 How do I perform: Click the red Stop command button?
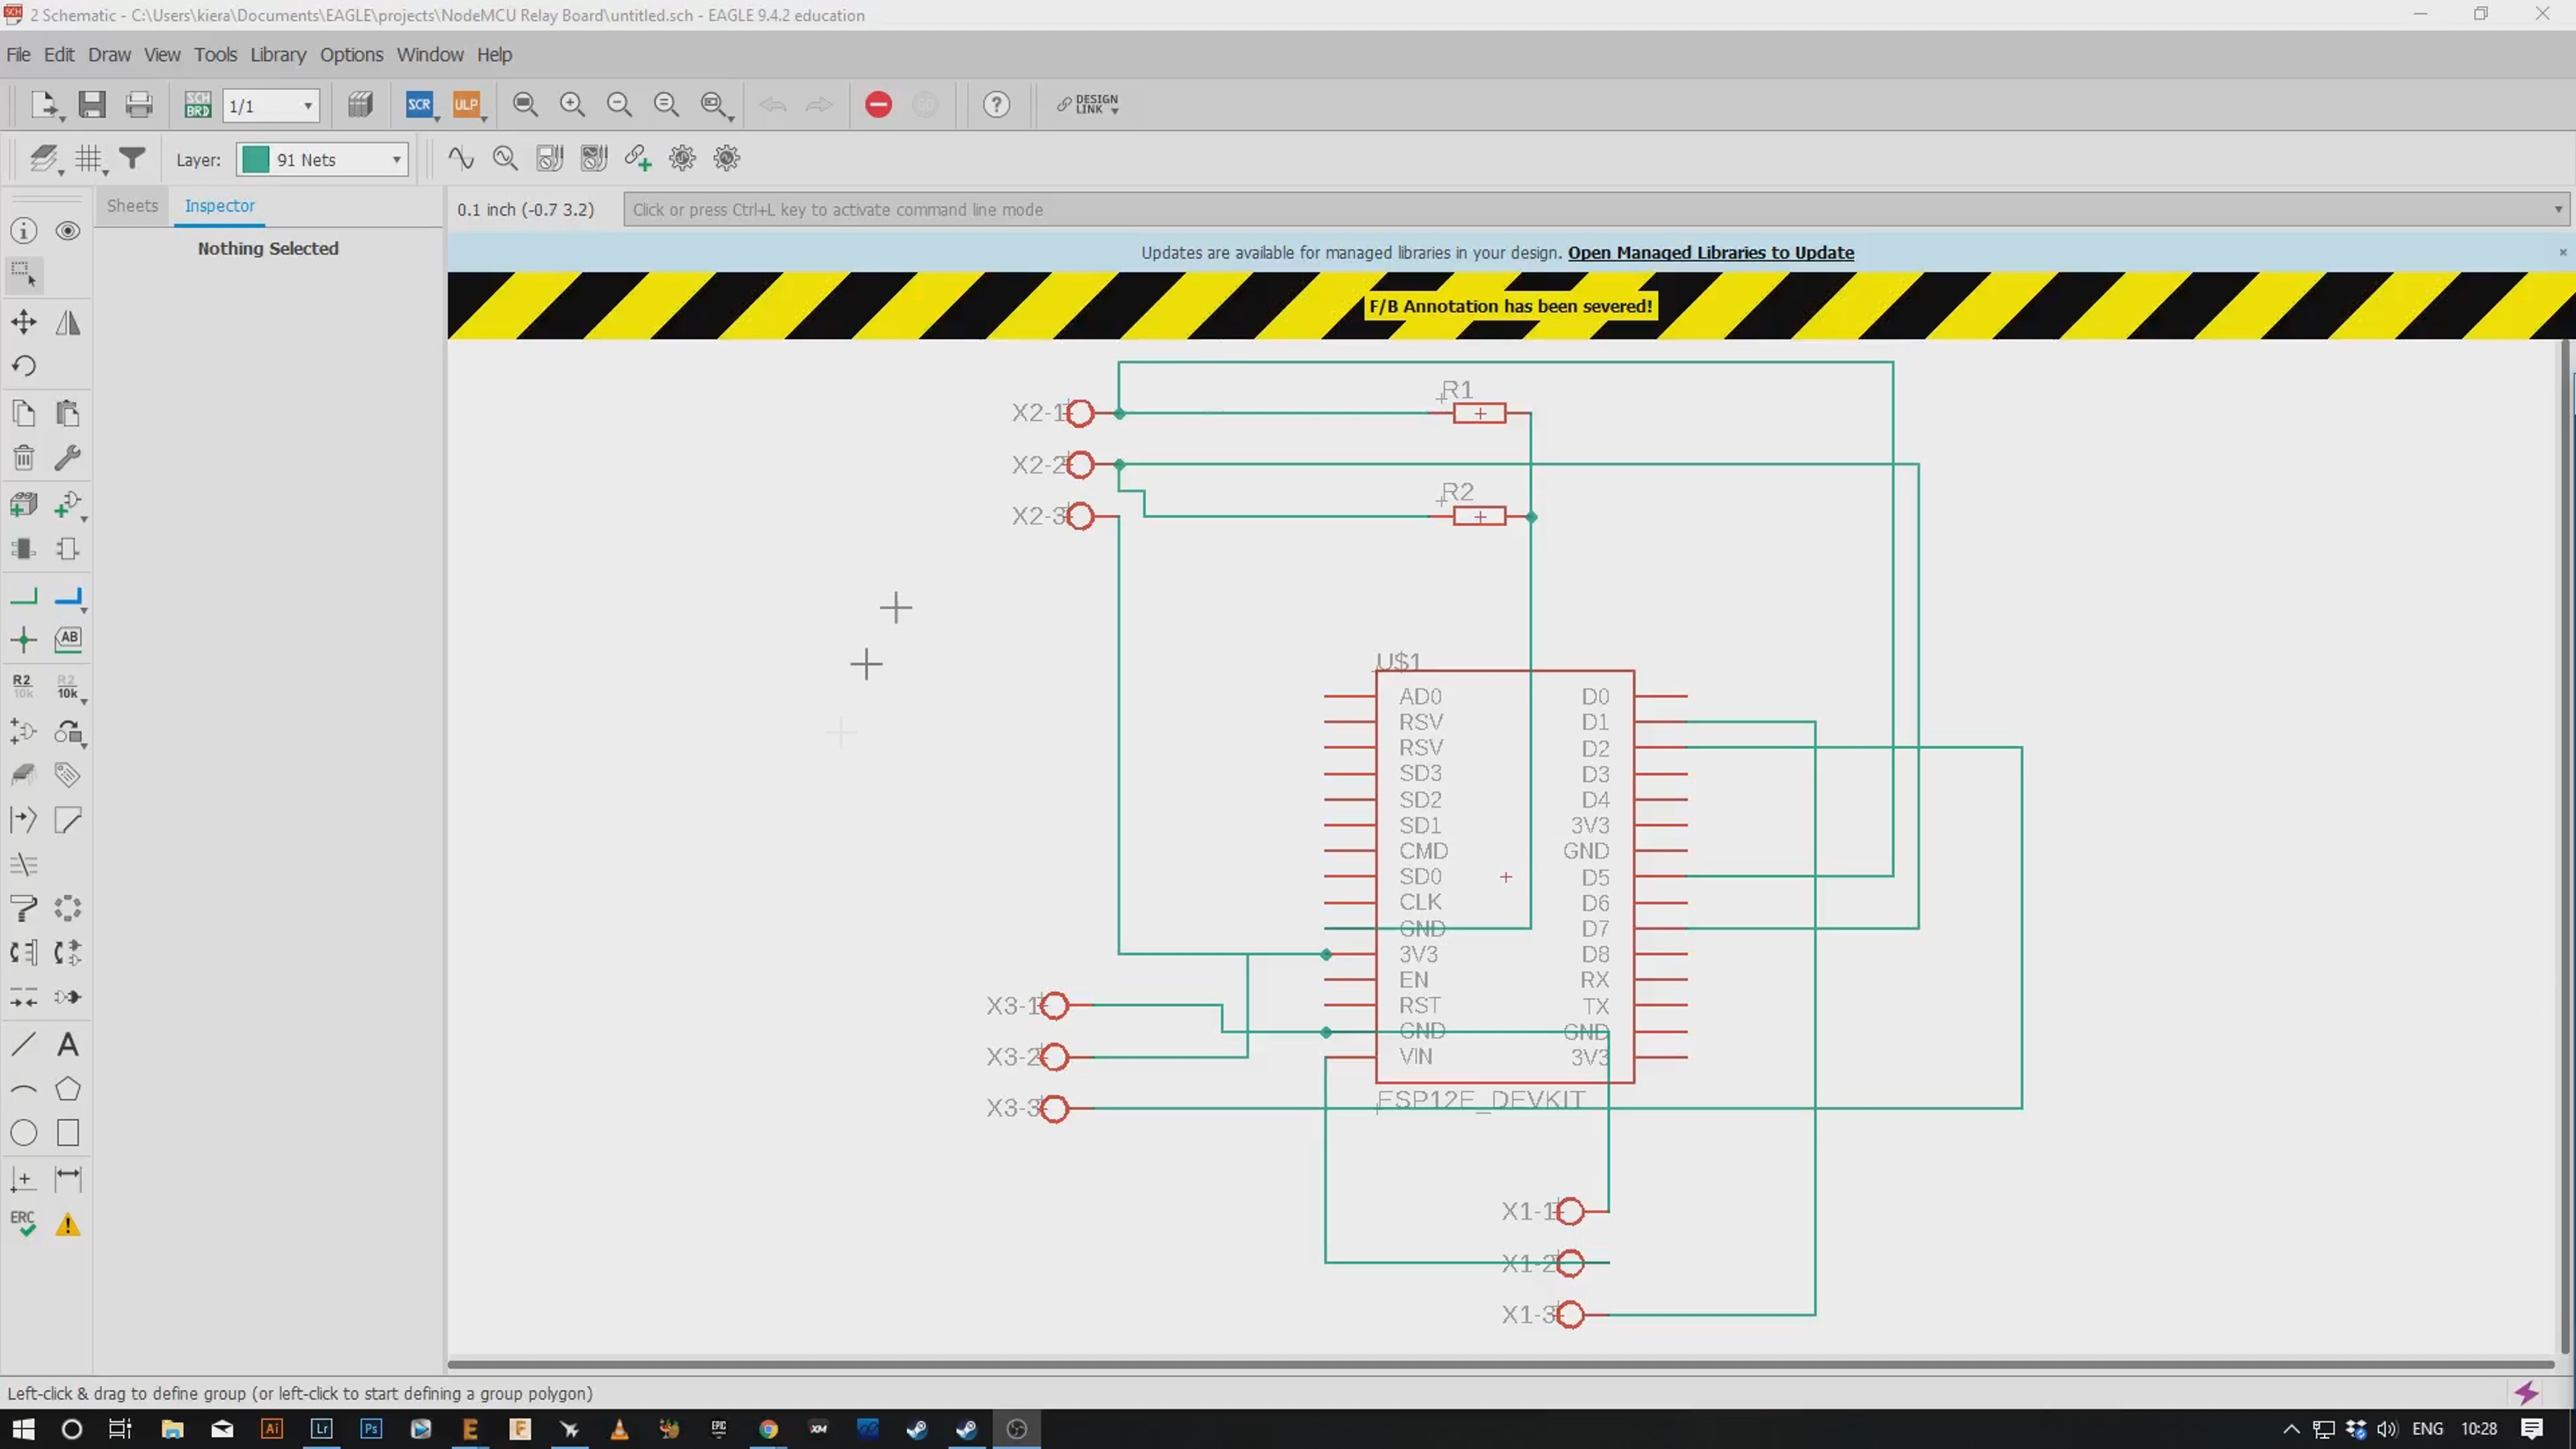878,104
